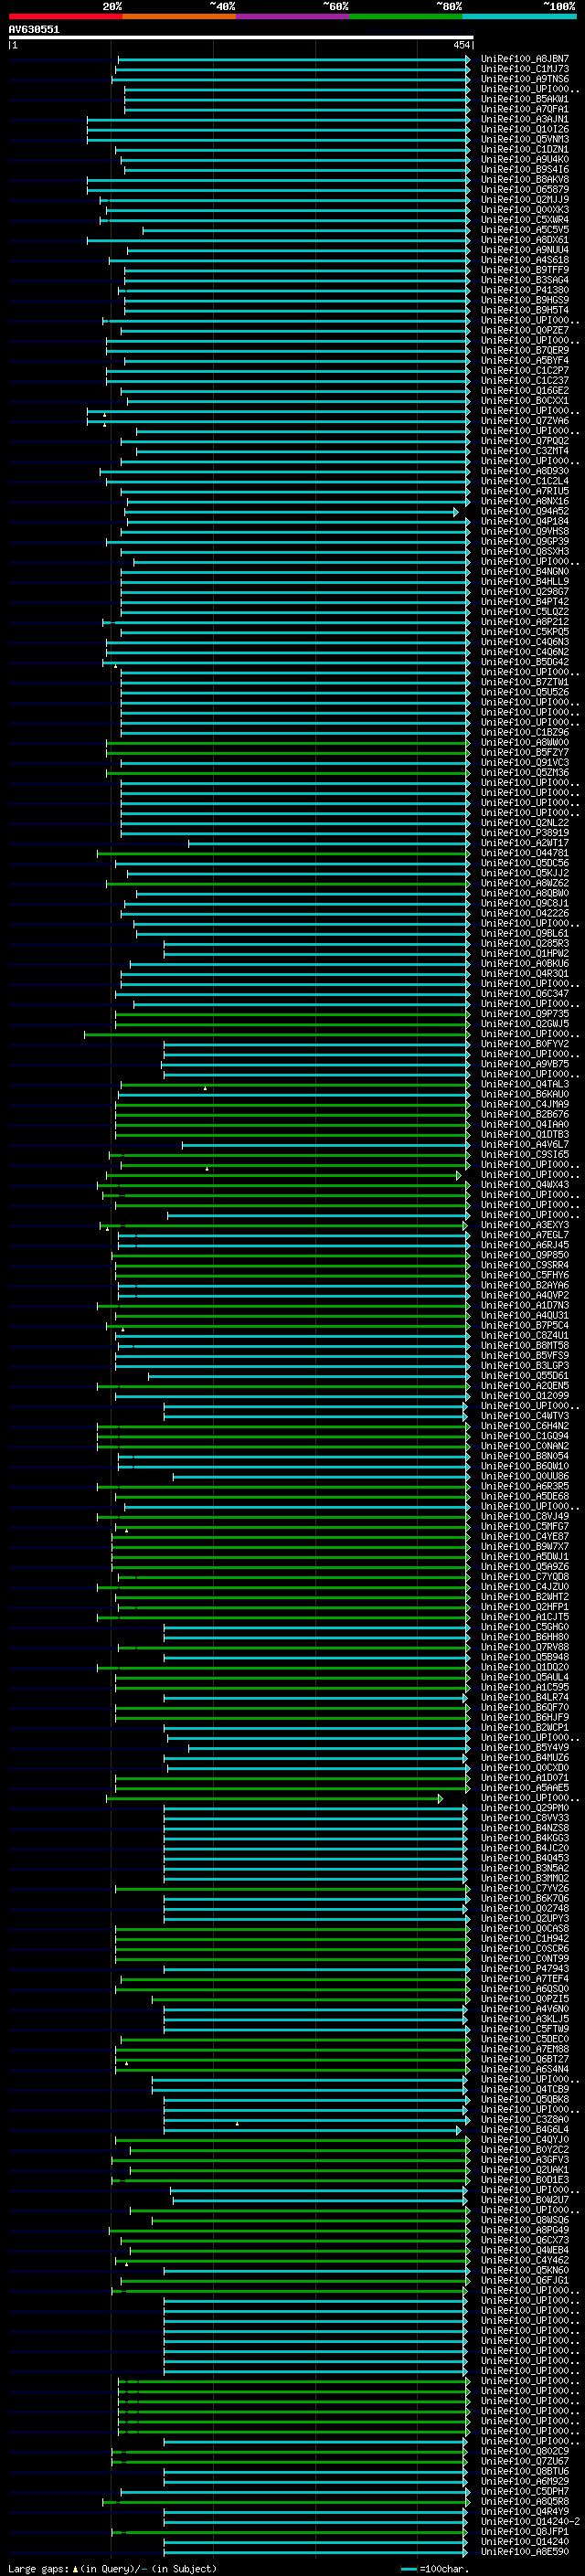The width and height of the screenshot is (585, 2576).
Task: Click the cyan ~100% identity color segment
Action: 519,16
